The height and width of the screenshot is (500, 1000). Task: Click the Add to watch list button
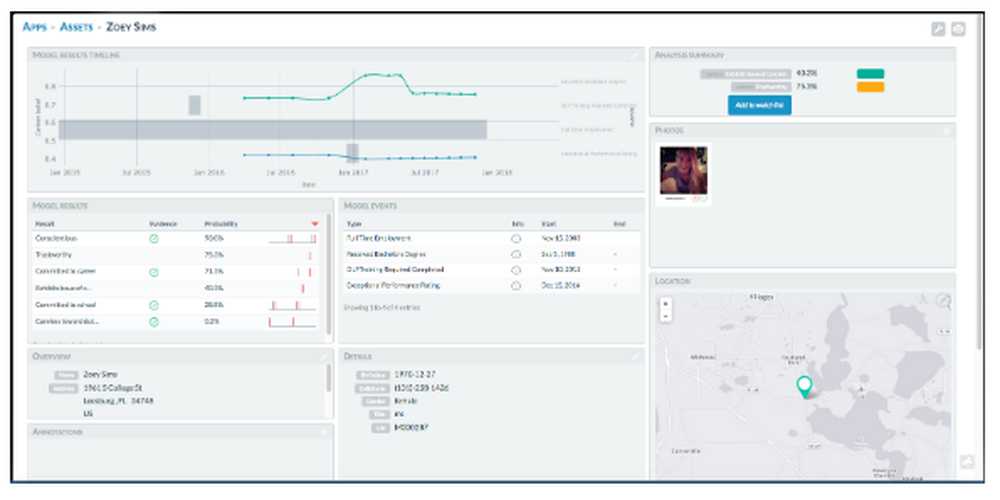[759, 105]
